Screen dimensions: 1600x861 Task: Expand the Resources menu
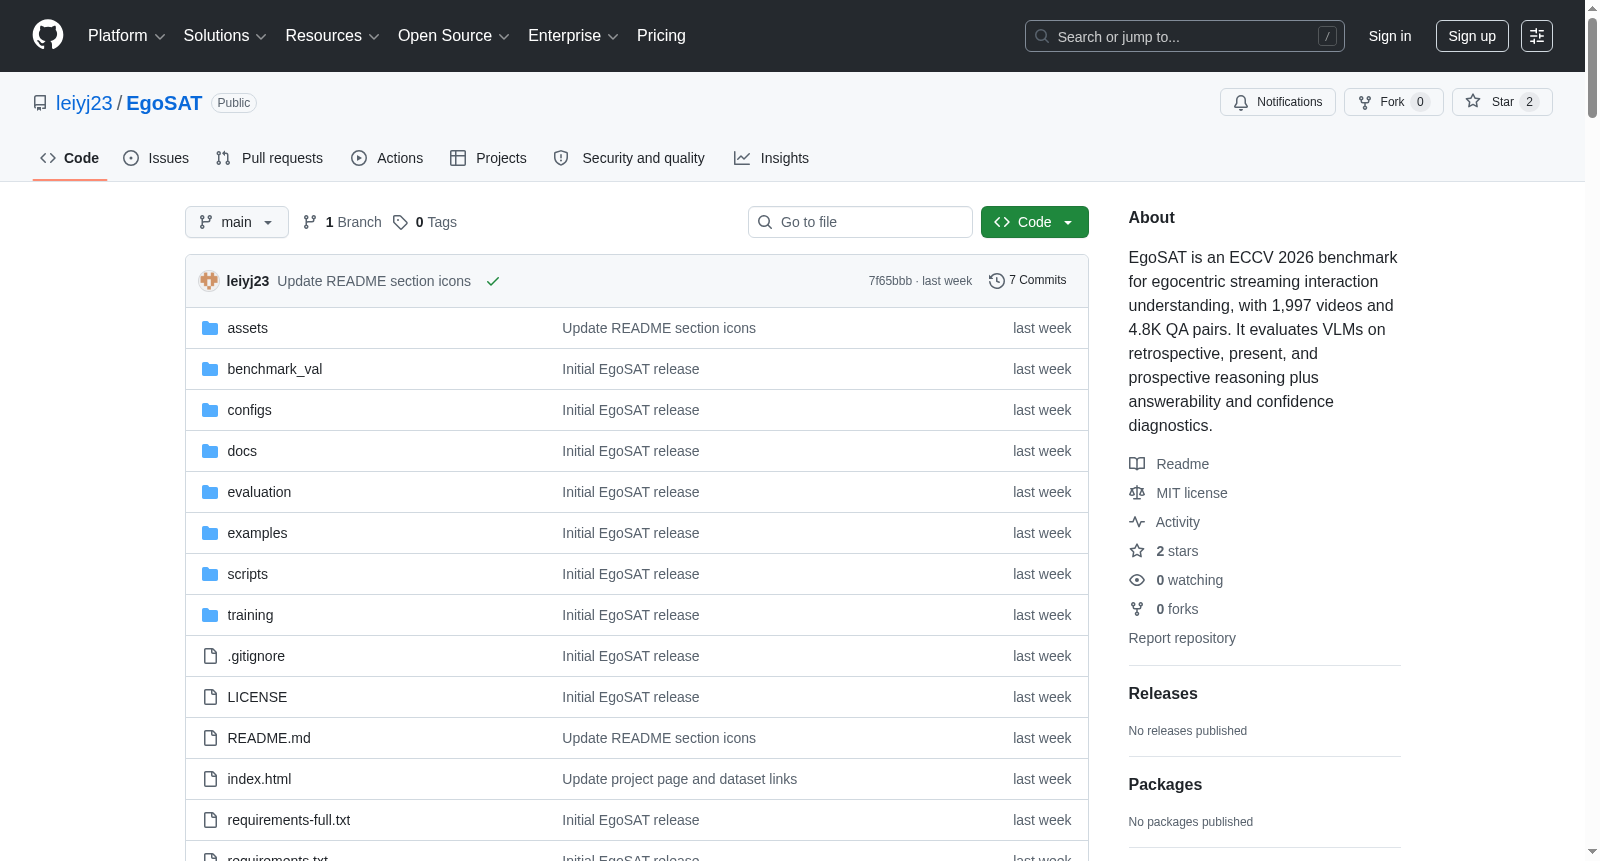pos(332,36)
